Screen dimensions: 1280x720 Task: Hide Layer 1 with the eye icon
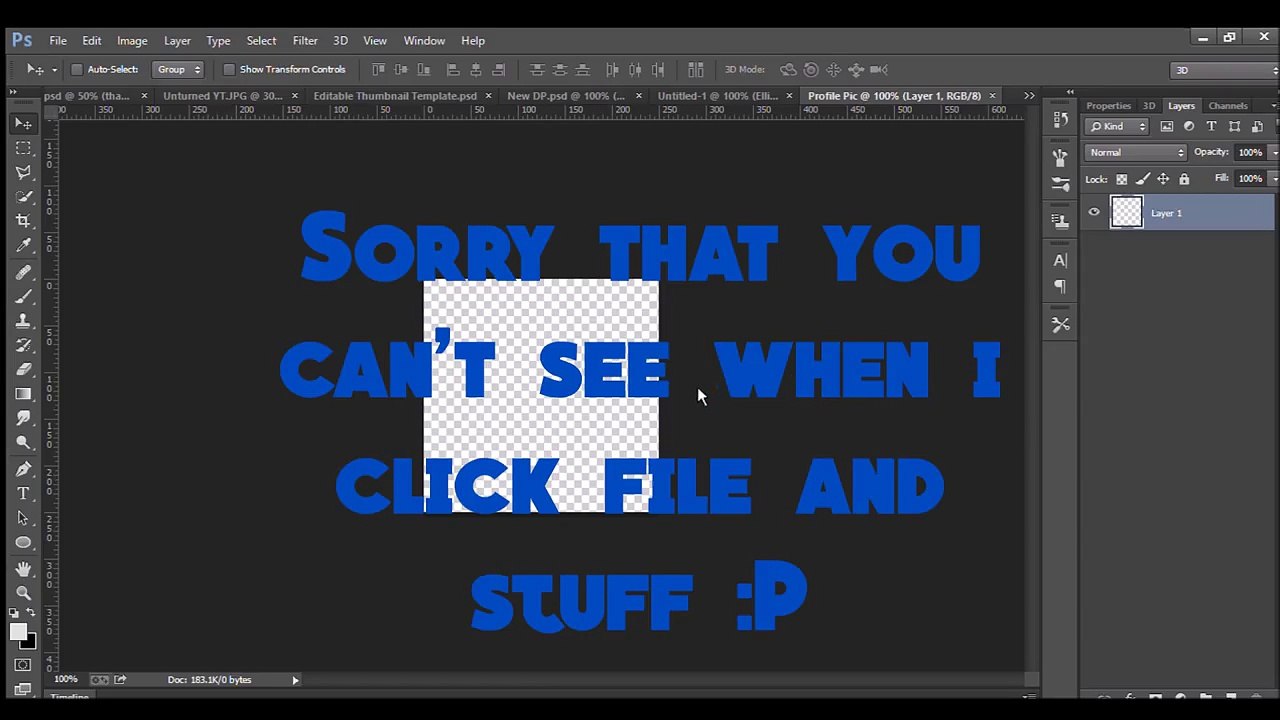click(x=1094, y=212)
